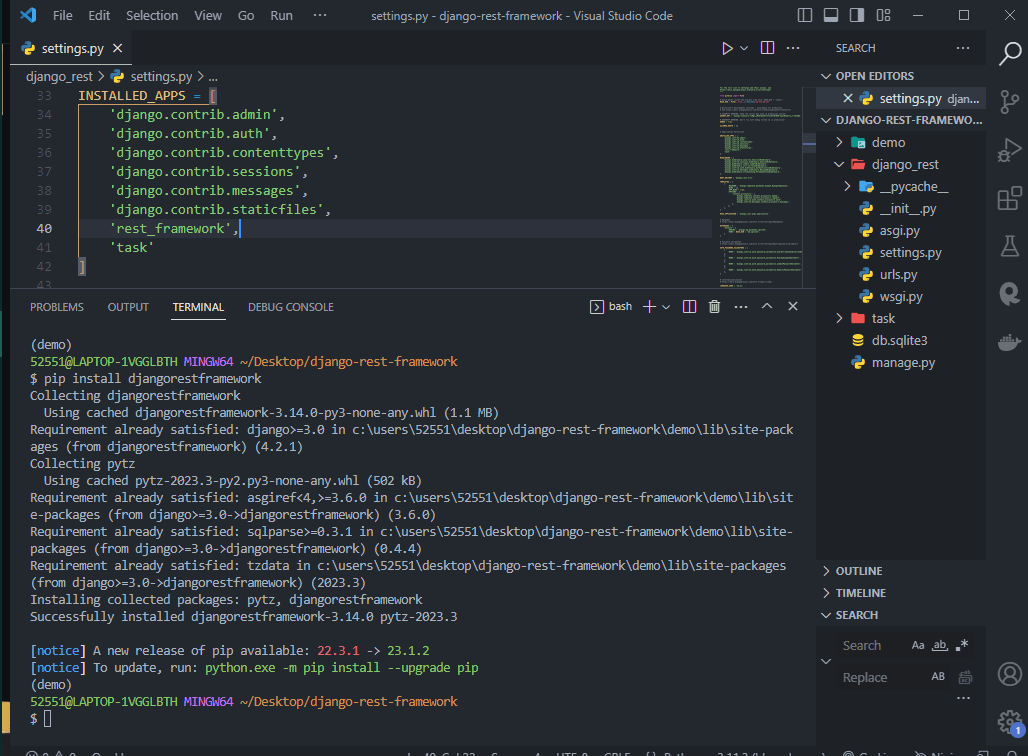1028x756 pixels.
Task: Close the terminal panel
Action: pyautogui.click(x=793, y=306)
